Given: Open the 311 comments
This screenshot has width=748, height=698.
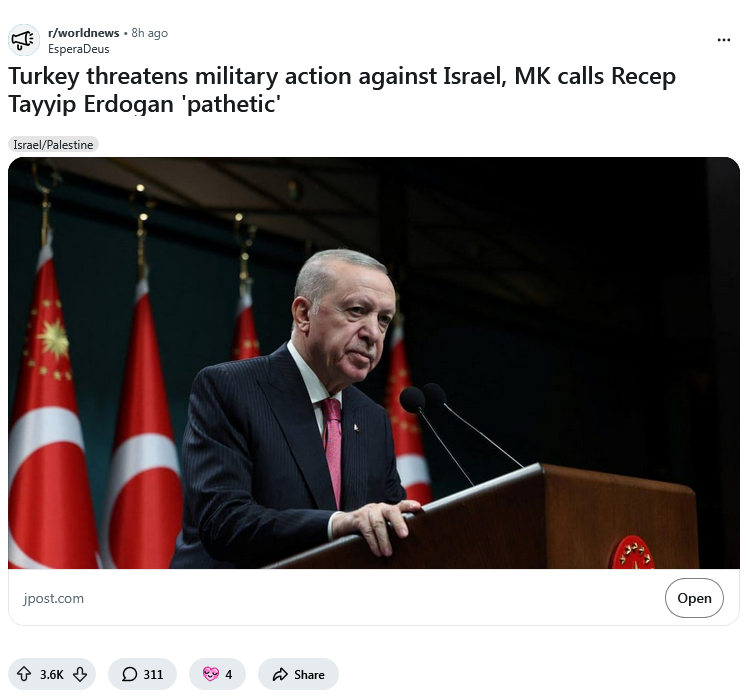Looking at the screenshot, I should [142, 674].
